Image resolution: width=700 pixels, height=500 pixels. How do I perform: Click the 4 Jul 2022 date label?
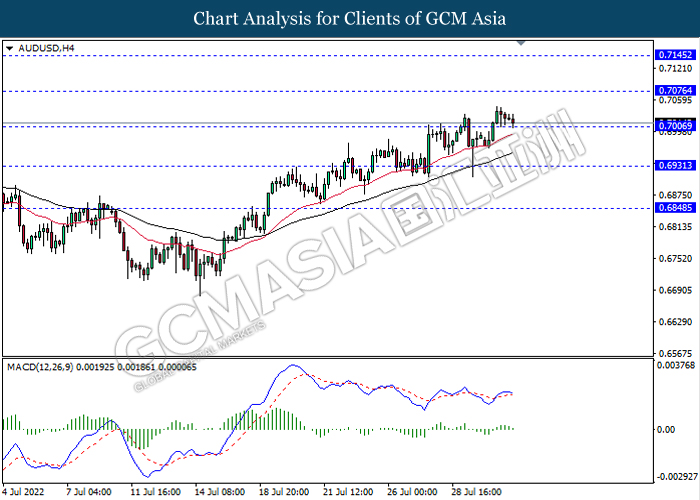23,492
